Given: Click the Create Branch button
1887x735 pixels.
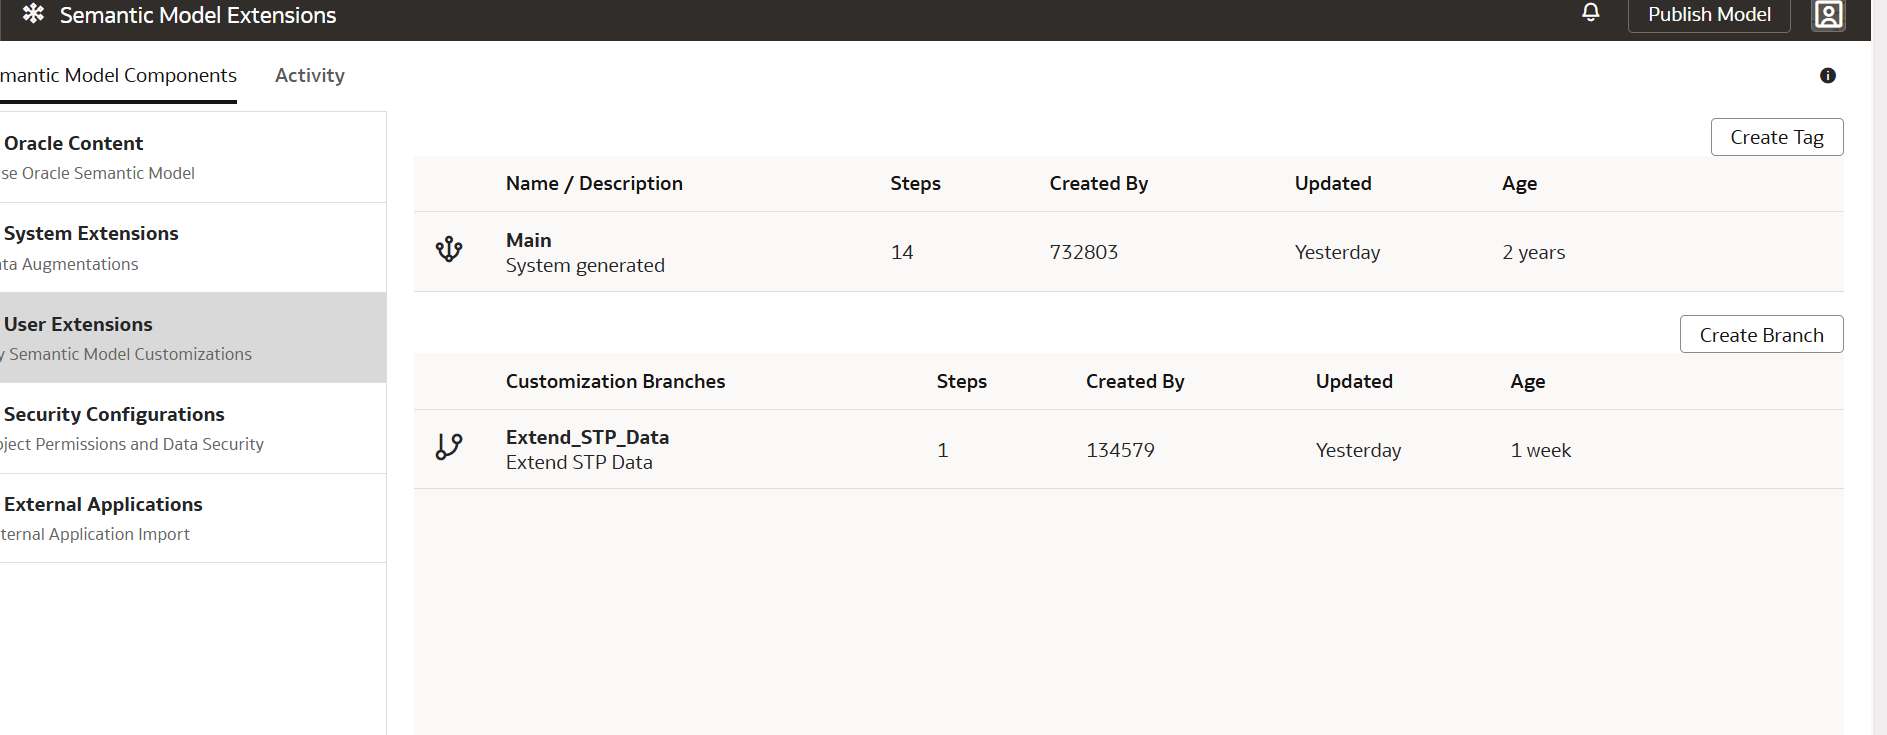Looking at the screenshot, I should click(x=1761, y=335).
